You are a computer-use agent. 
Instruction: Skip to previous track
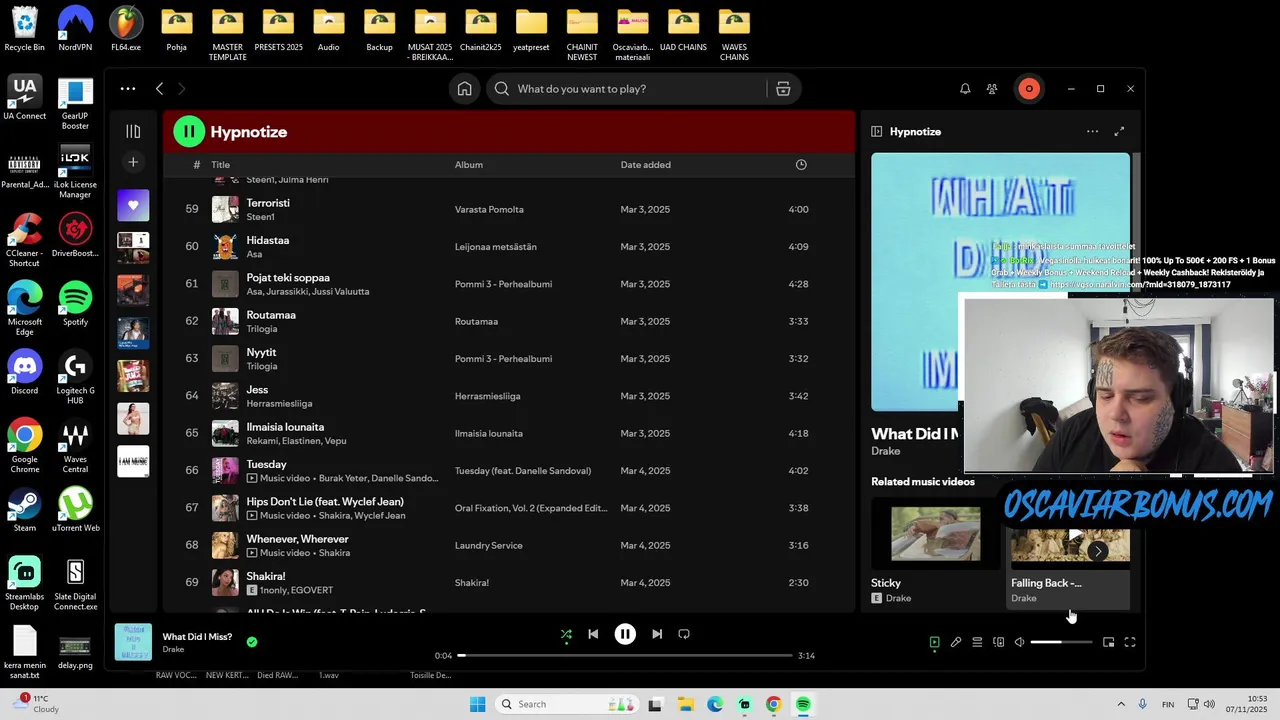pos(593,634)
